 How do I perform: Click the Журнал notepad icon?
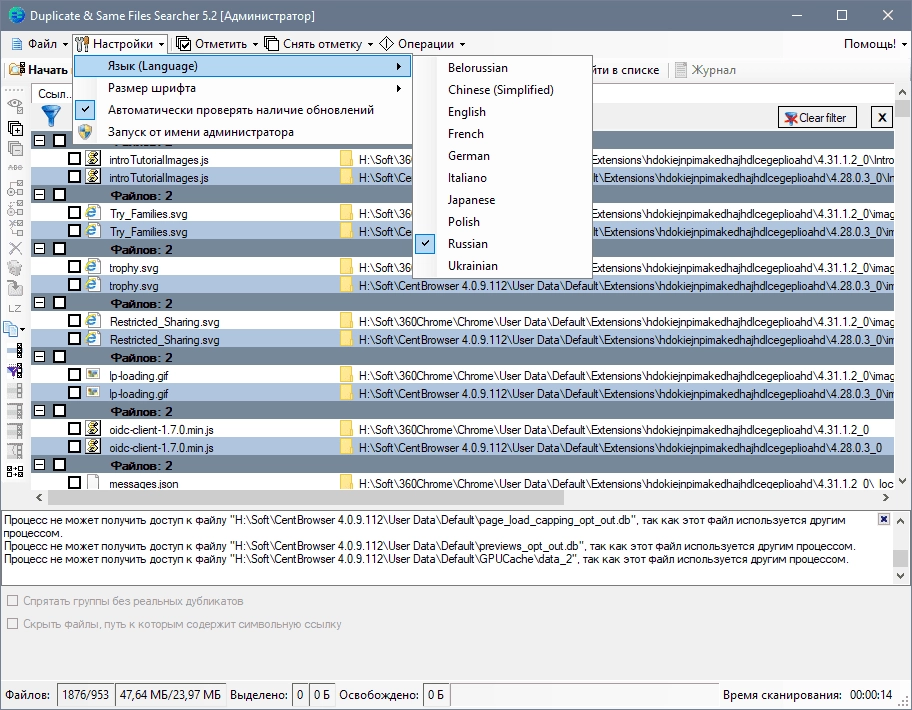681,70
